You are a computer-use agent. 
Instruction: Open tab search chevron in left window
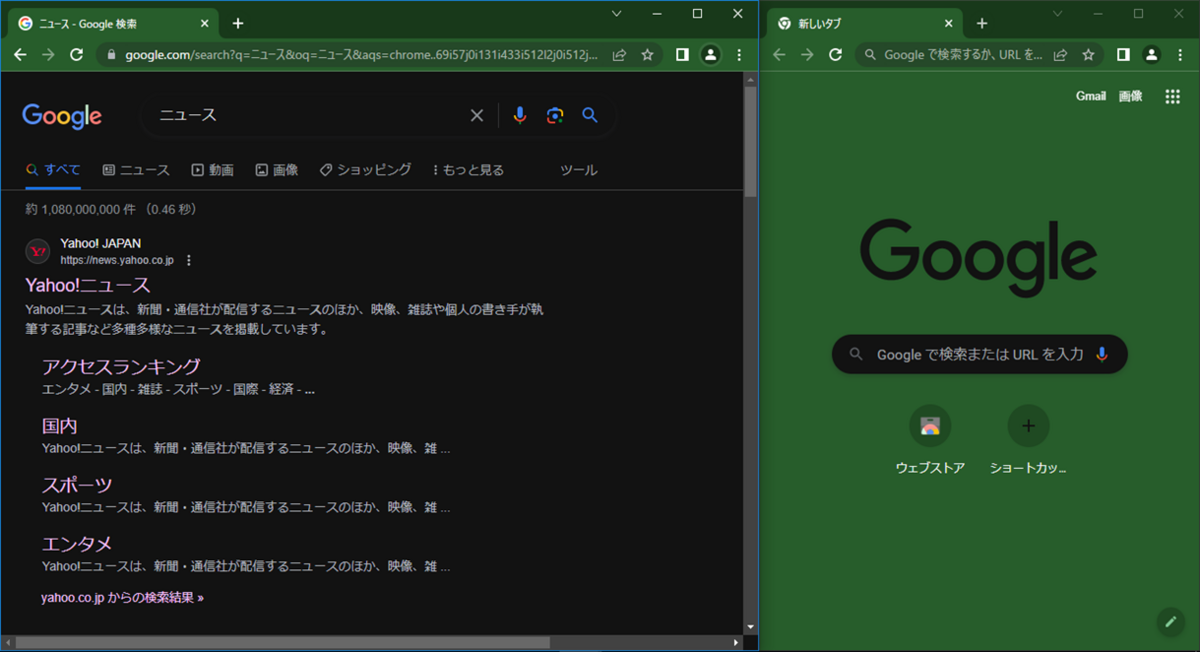pos(616,13)
